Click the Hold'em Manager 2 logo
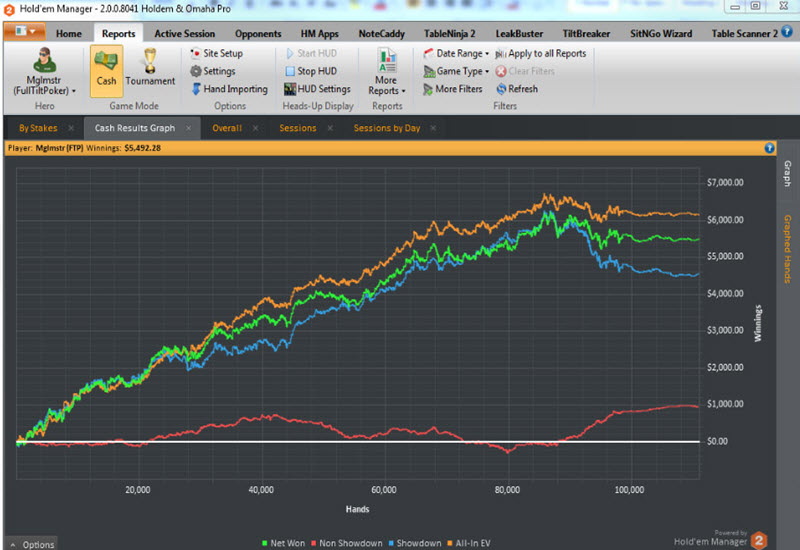The height and width of the screenshot is (550, 800). point(759,540)
